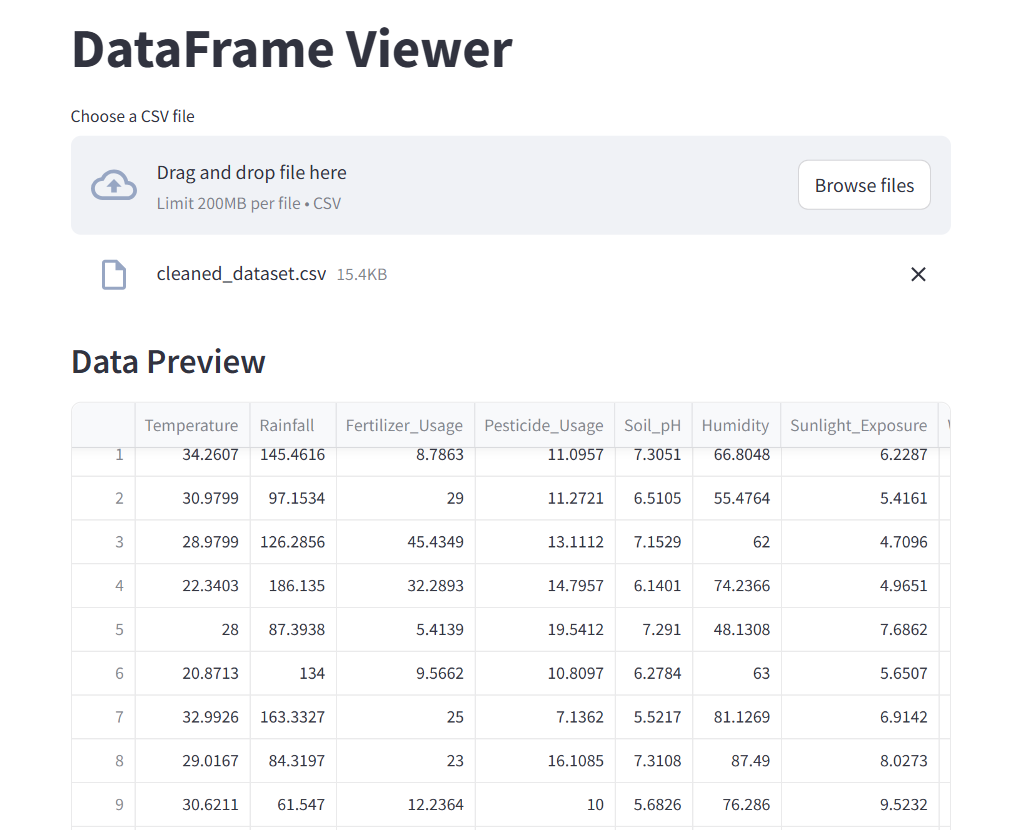Screen dimensions: 1020x830
Task: Select the Fertilizer_Usage column header
Action: [x=405, y=425]
